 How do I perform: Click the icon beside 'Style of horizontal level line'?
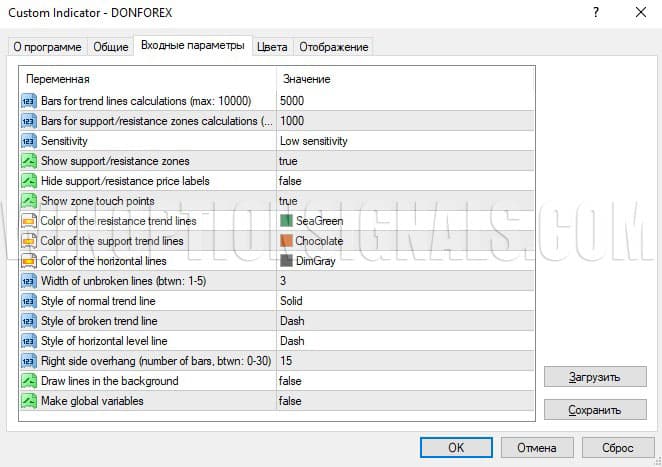click(x=29, y=341)
